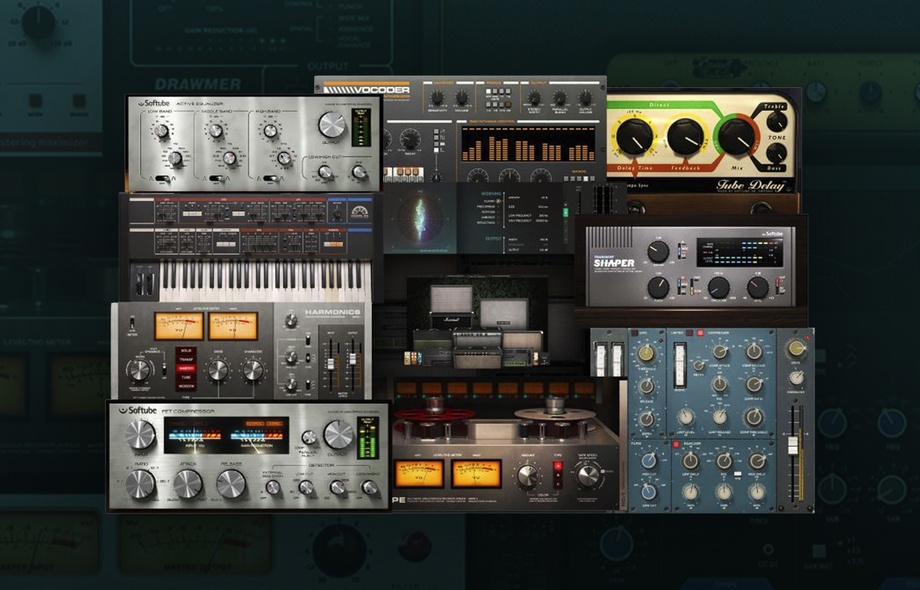Open the Tape Speed selector on the tape machine

588,475
